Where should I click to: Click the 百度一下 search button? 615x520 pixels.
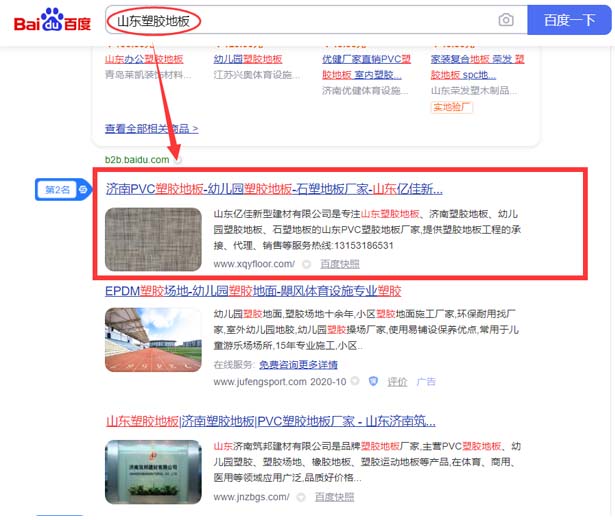pyautogui.click(x=568, y=20)
